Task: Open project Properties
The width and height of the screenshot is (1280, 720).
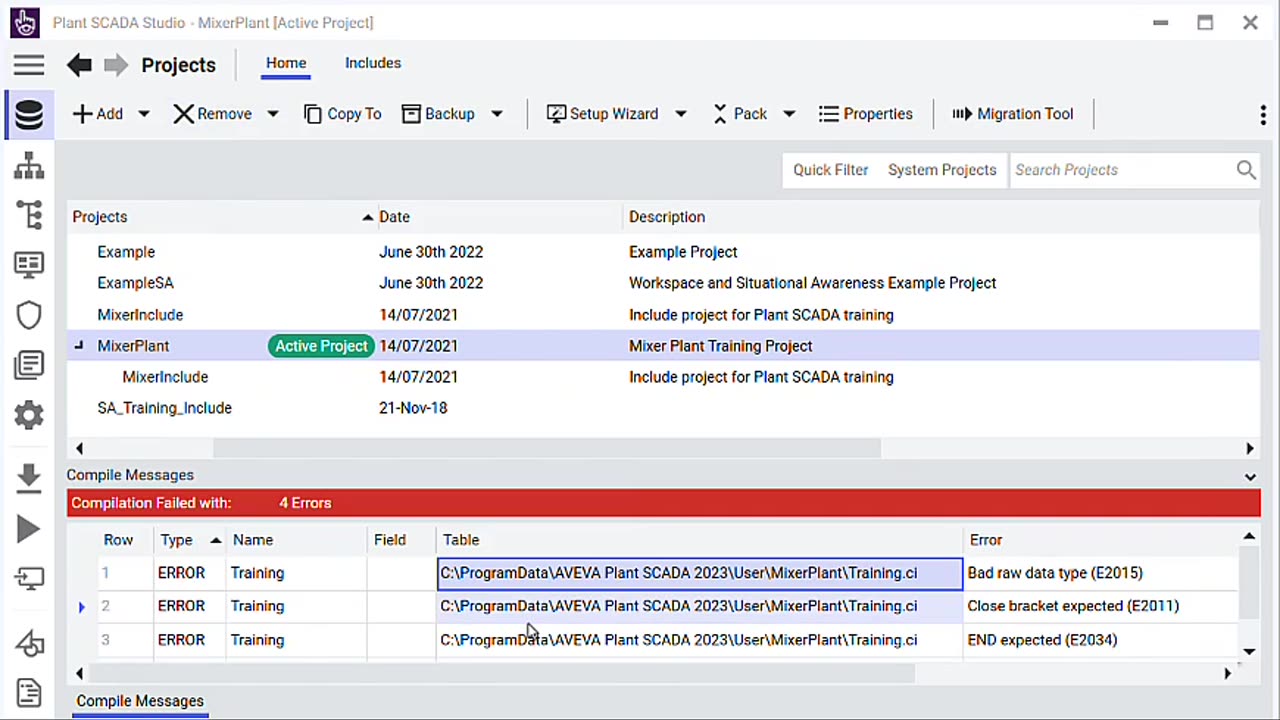Action: 865,114
